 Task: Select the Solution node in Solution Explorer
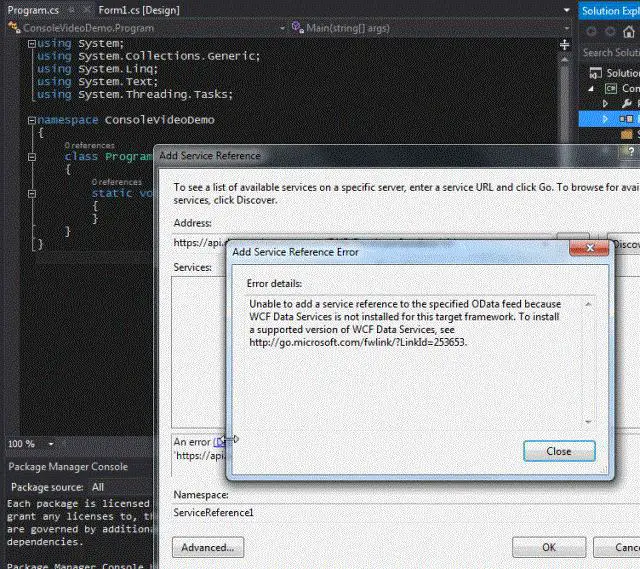click(622, 73)
